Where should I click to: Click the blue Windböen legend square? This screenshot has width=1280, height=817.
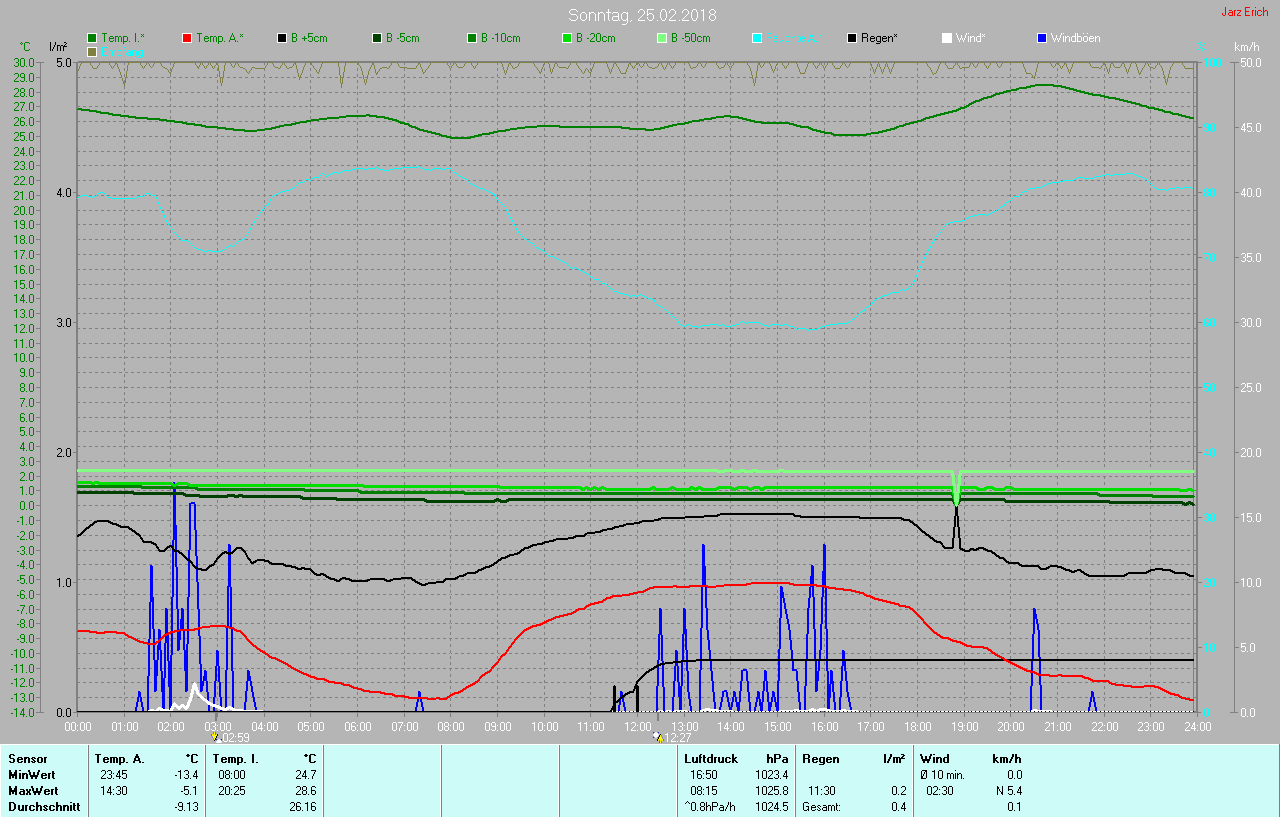[x=1041, y=38]
